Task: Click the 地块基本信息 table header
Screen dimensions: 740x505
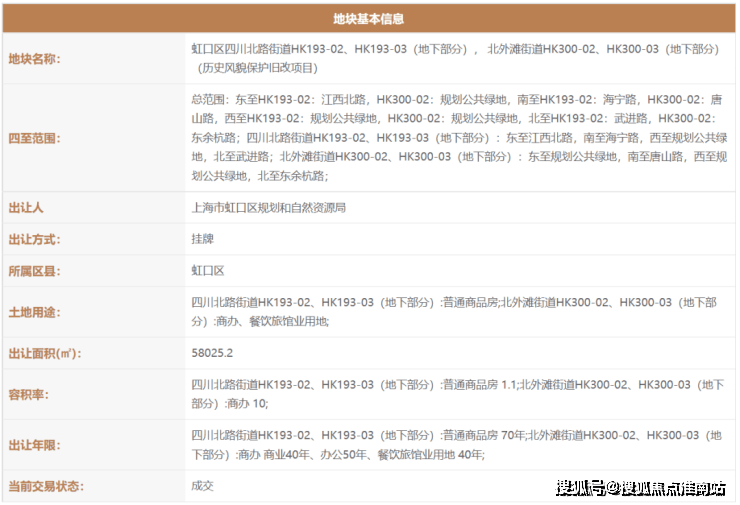Action: point(368,19)
